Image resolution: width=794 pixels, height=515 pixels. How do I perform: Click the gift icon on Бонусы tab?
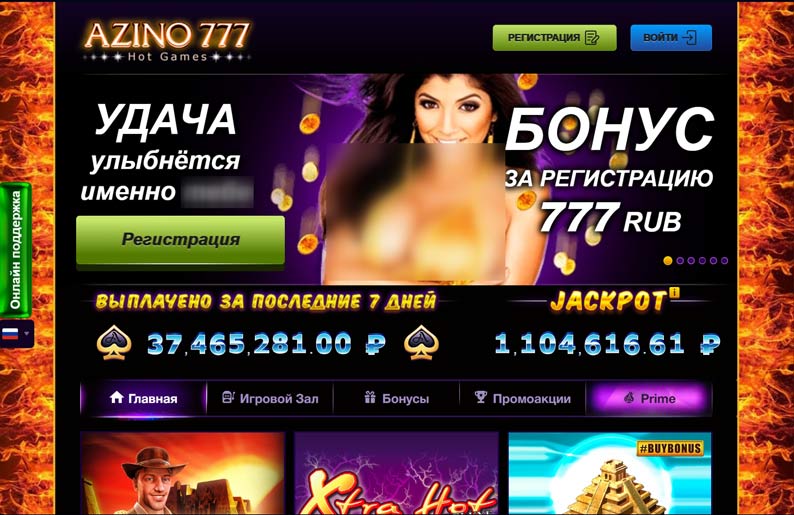tap(370, 398)
